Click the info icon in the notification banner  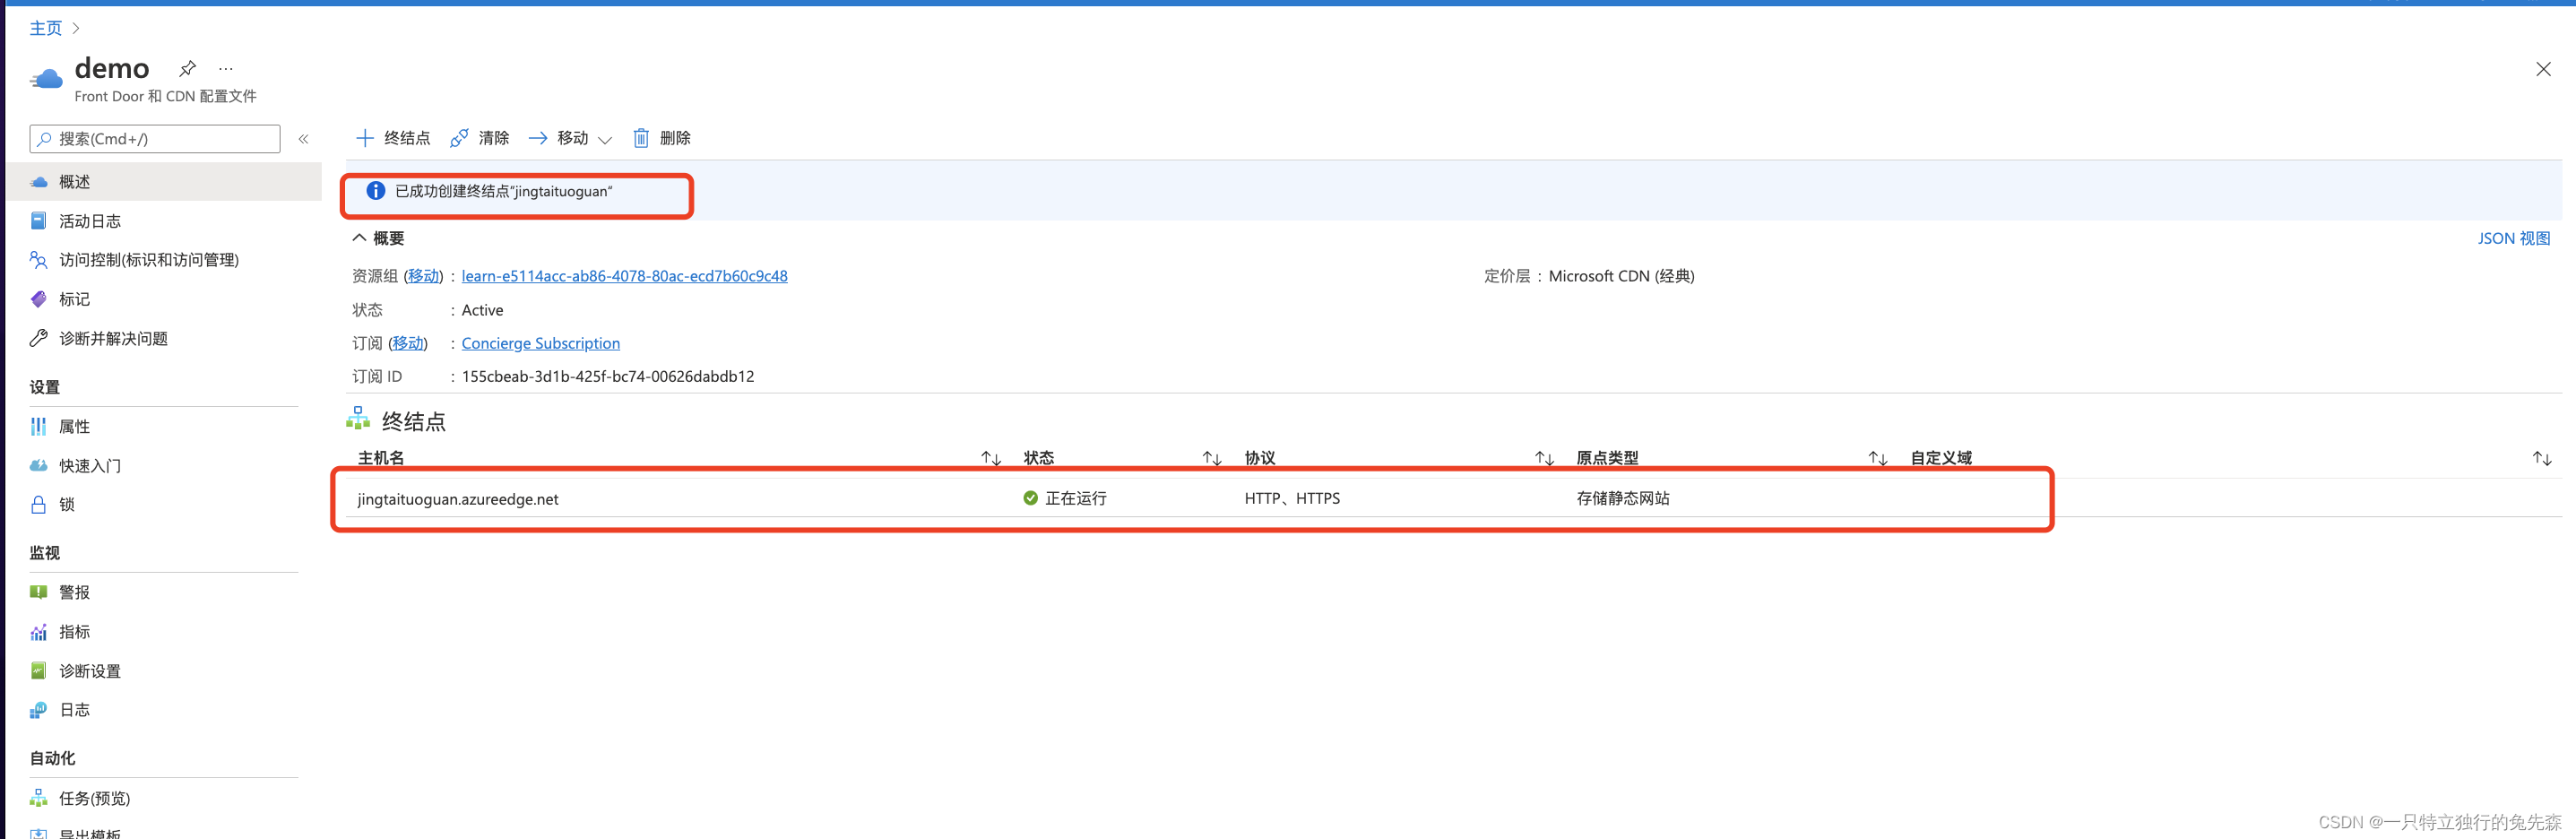coord(375,191)
